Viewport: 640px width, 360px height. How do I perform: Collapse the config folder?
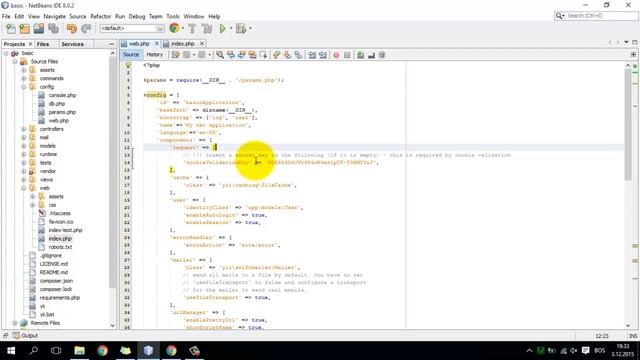point(24,87)
